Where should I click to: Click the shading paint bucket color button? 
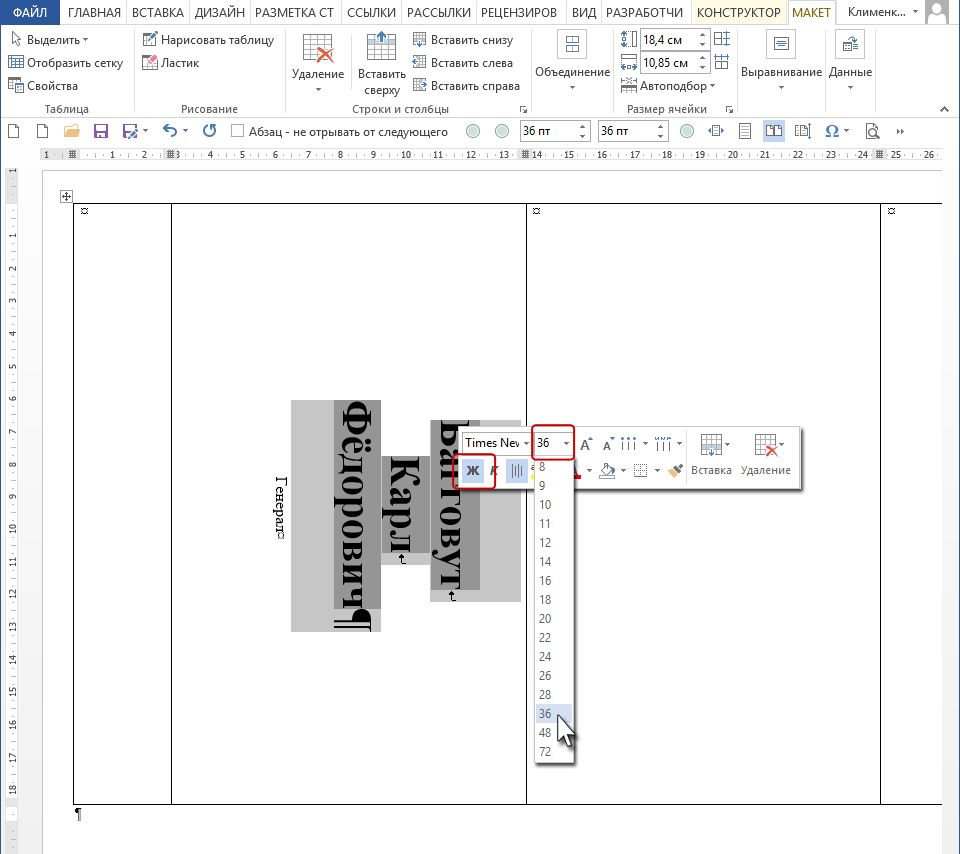(x=607, y=470)
